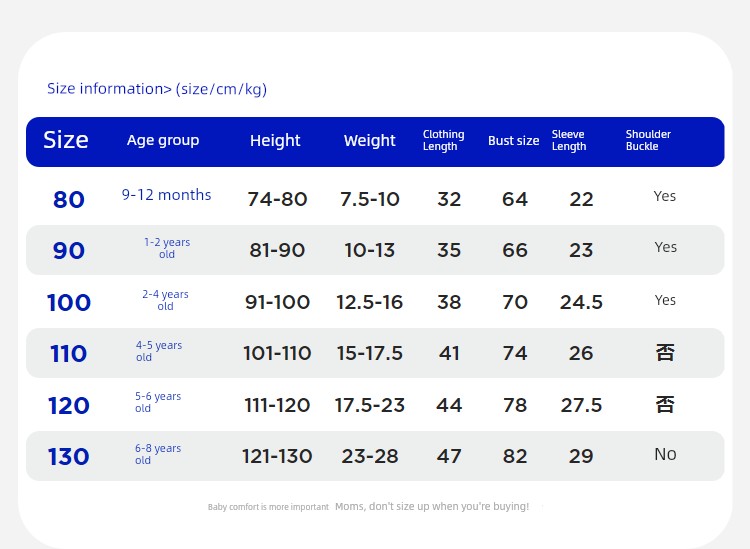
Task: Click the No shoulder buckle value
Action: click(665, 454)
